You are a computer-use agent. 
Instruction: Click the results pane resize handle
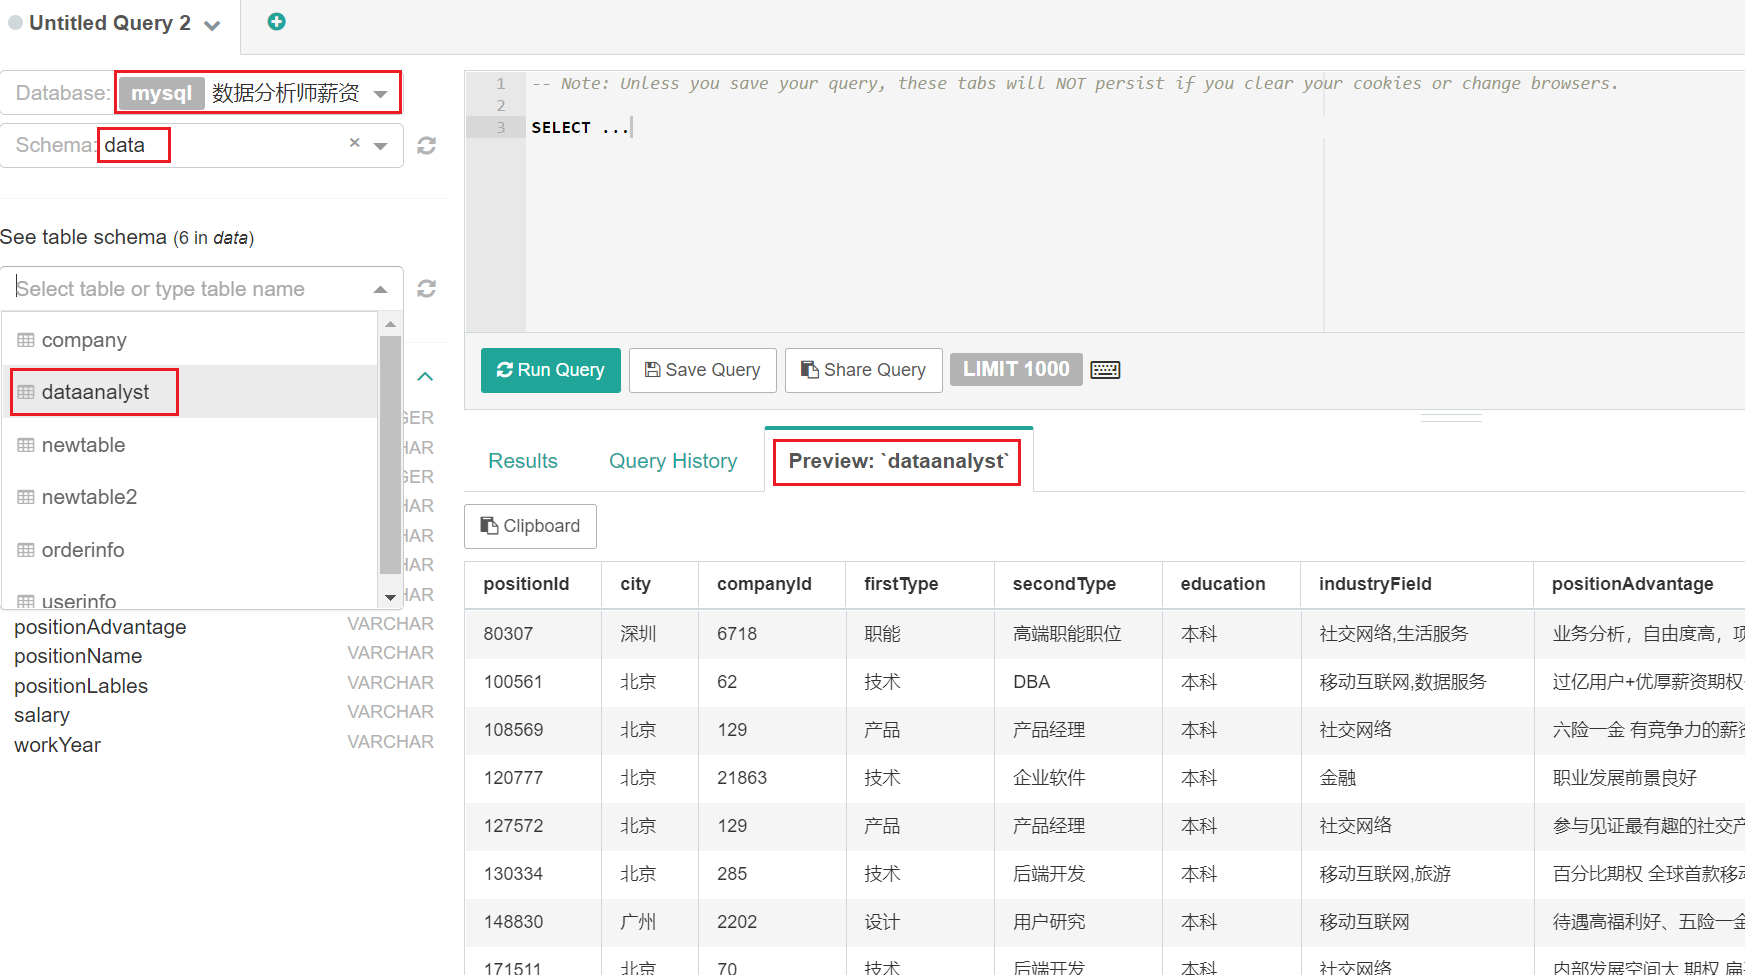[1451, 418]
